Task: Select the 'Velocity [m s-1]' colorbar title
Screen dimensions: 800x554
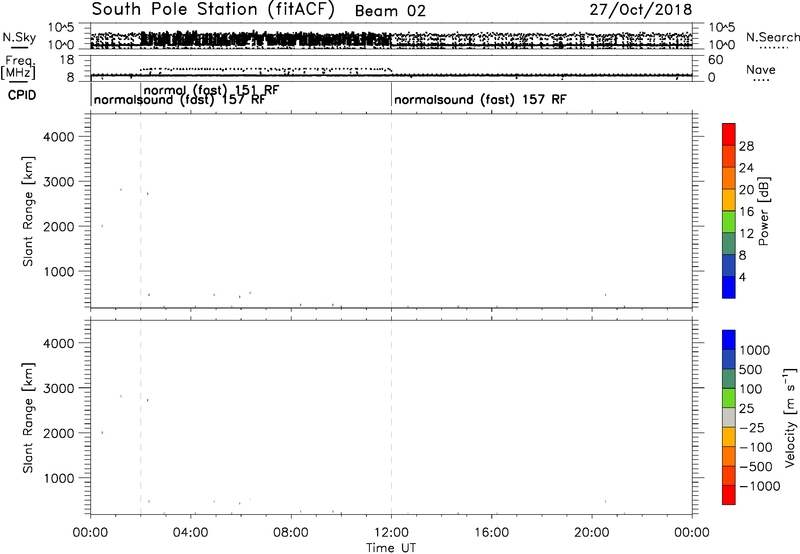Action: tap(790, 417)
